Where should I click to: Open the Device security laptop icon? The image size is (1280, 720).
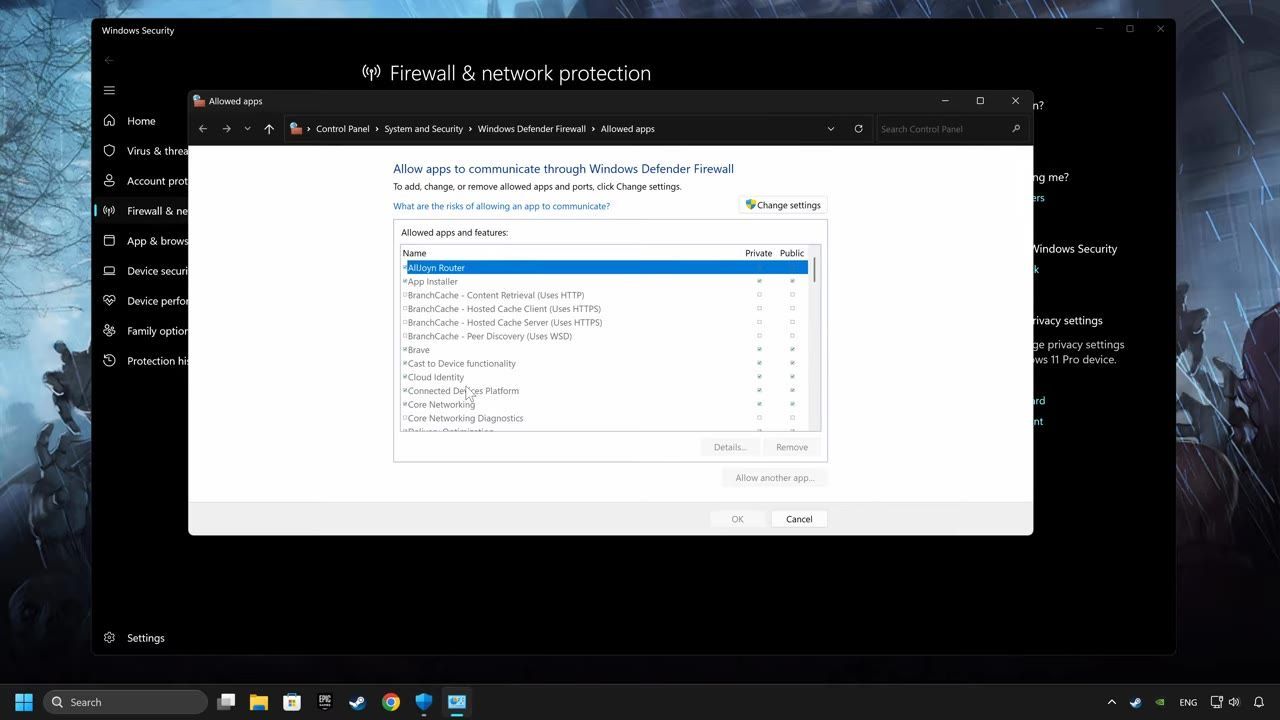pyautogui.click(x=109, y=271)
